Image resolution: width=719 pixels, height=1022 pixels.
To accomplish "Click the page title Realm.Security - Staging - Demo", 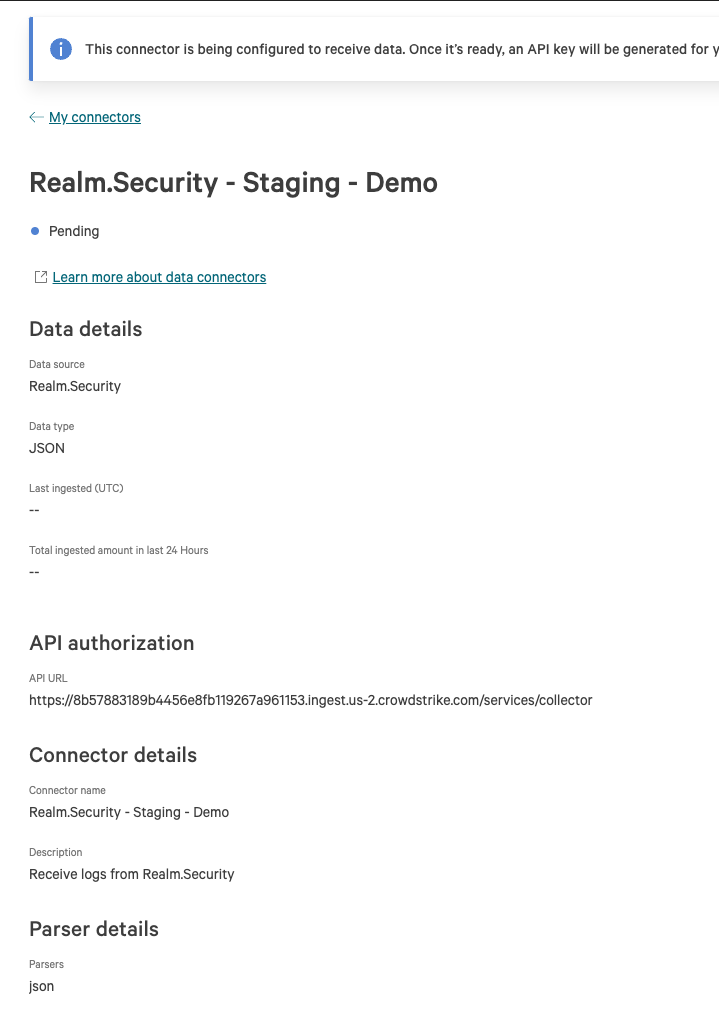I will [x=233, y=182].
